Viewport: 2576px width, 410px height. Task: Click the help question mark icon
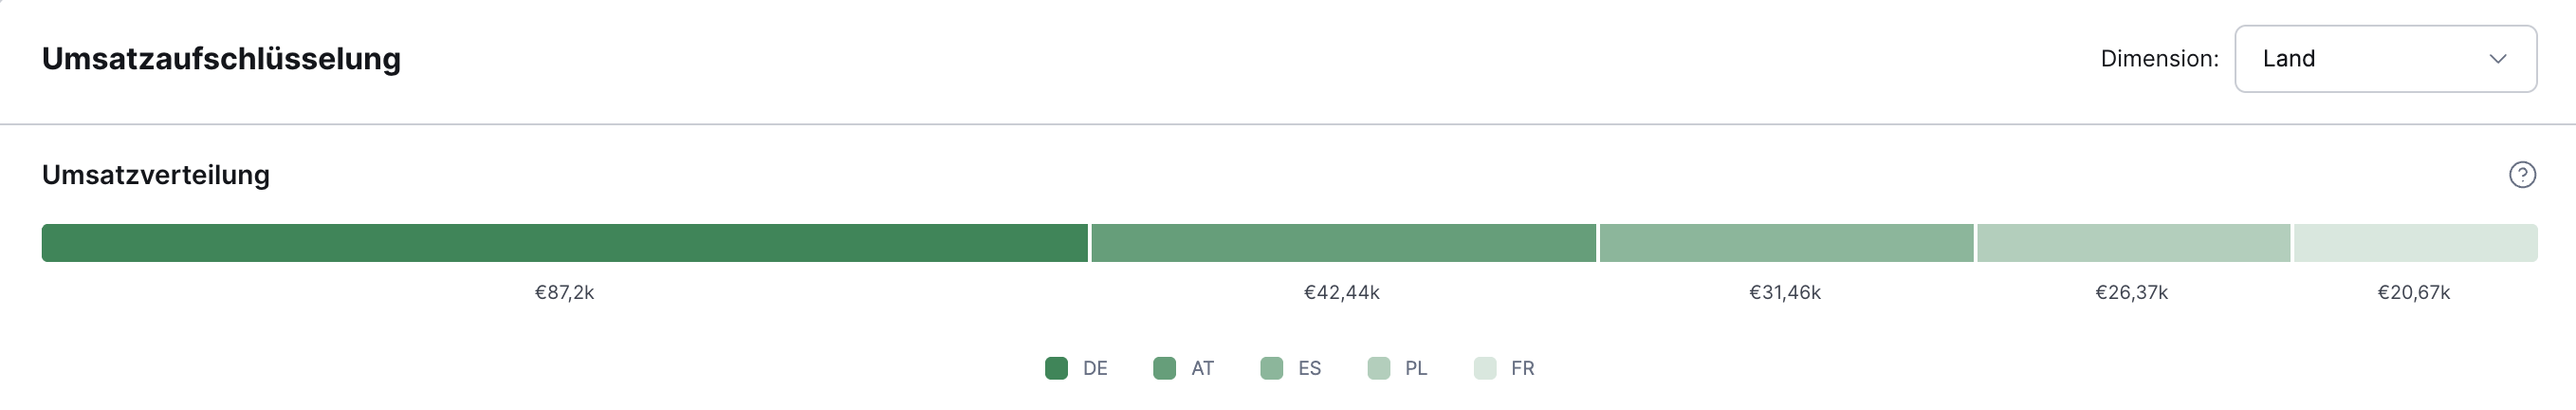click(x=2522, y=175)
